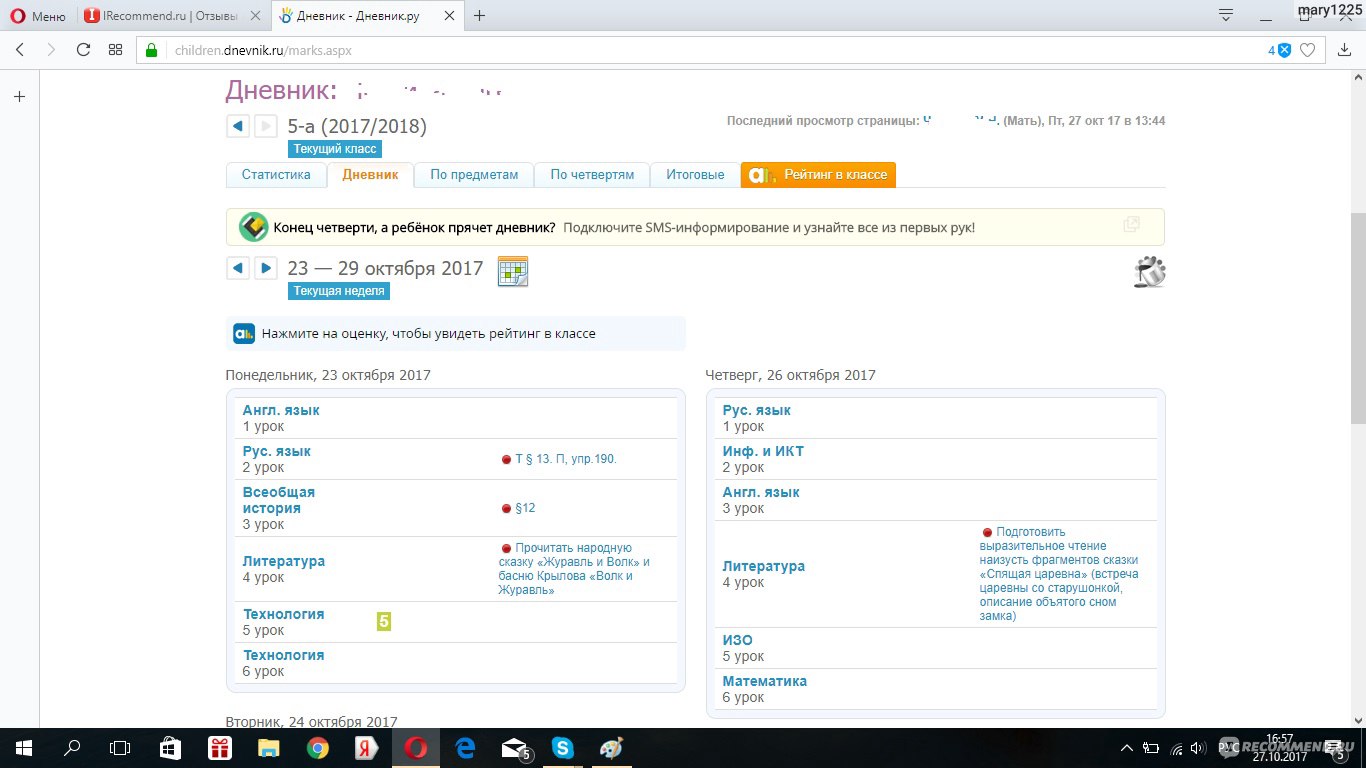This screenshot has width=1366, height=768.
Task: Click the Текущая неделя label
Action: [338, 291]
